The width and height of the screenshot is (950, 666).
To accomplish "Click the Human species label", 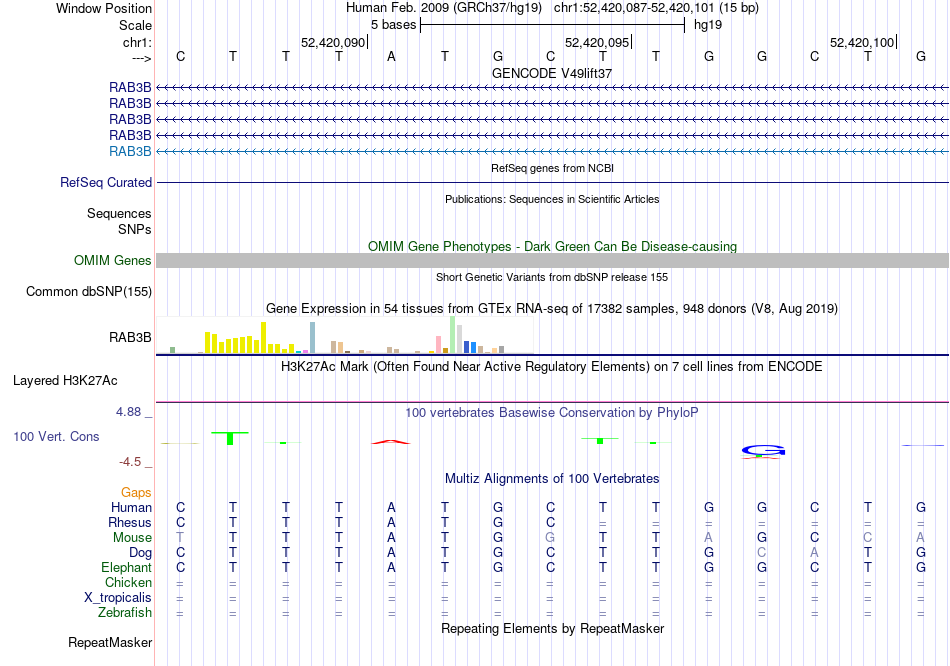I will pos(131,507).
